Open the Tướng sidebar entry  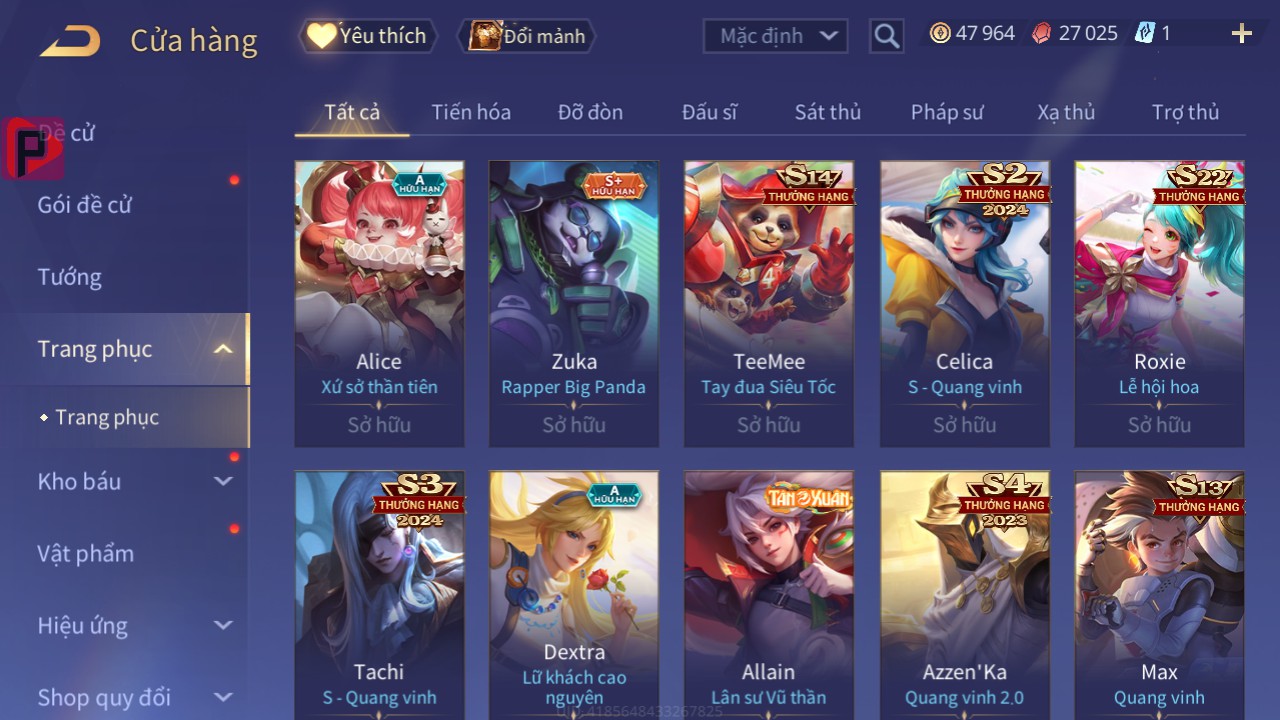tap(70, 277)
